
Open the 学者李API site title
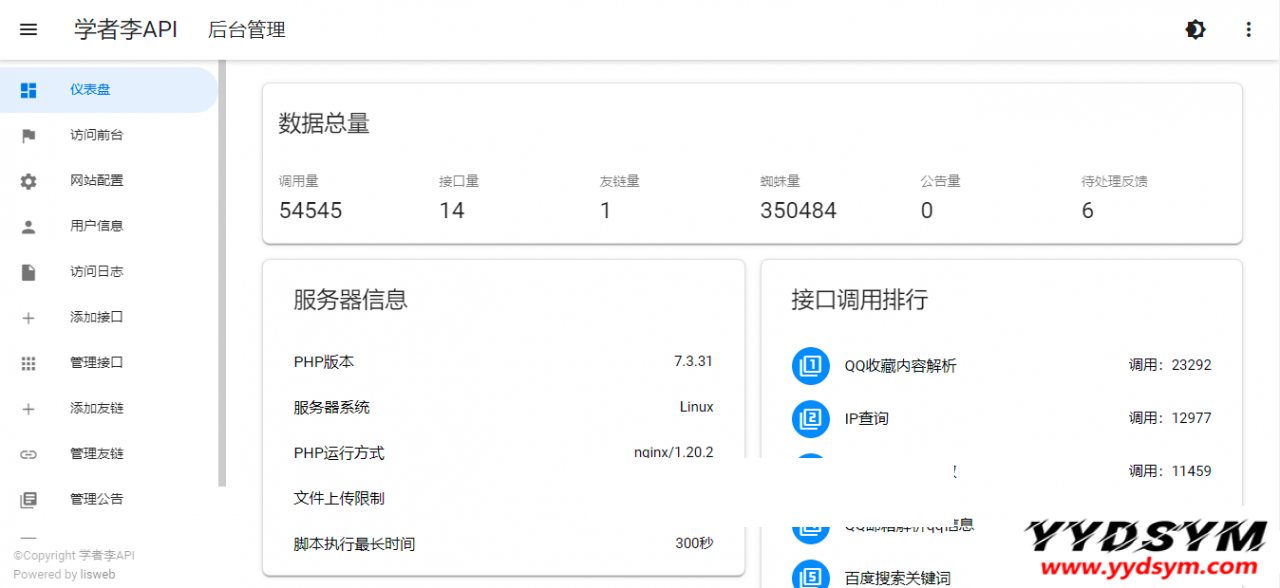coord(125,30)
